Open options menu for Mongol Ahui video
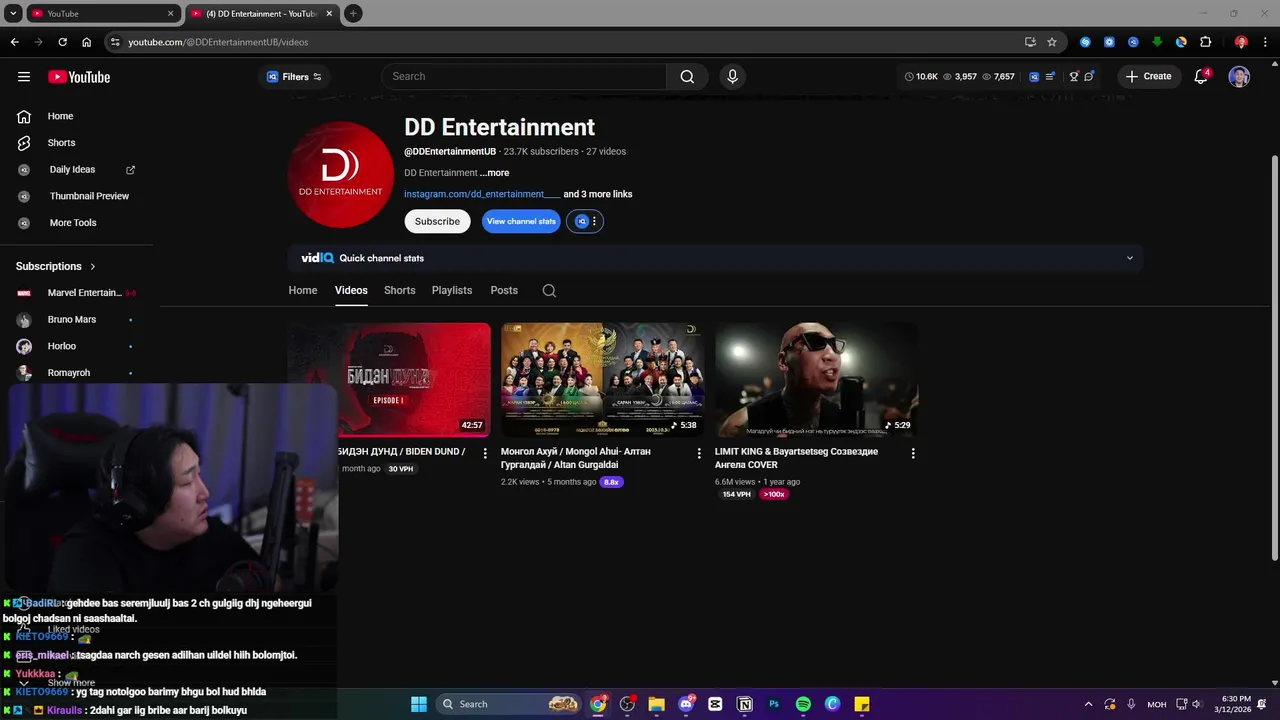This screenshot has width=1280, height=720. tap(699, 453)
